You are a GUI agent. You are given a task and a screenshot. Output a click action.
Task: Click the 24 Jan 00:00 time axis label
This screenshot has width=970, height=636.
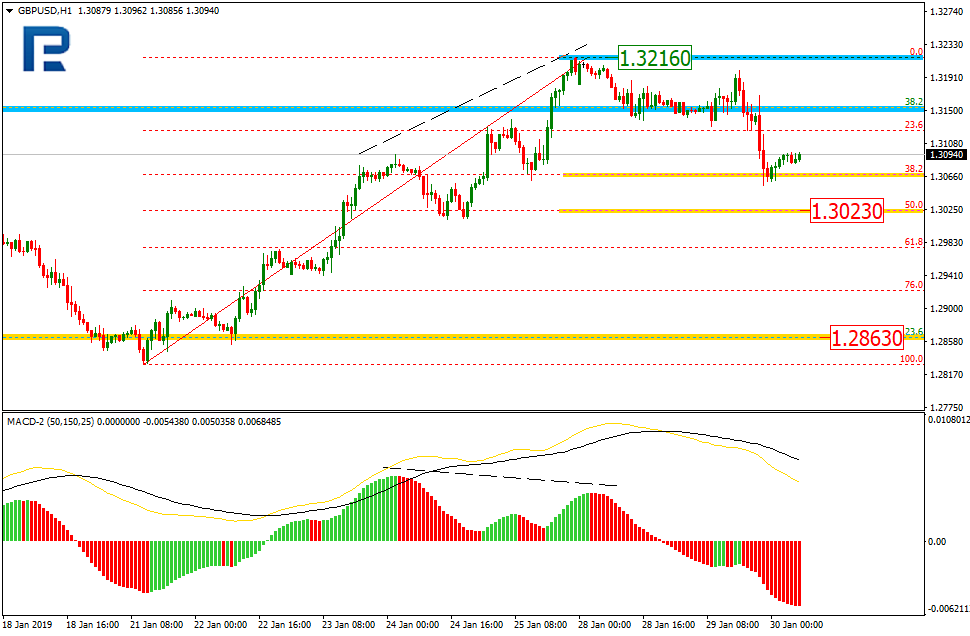click(x=413, y=625)
